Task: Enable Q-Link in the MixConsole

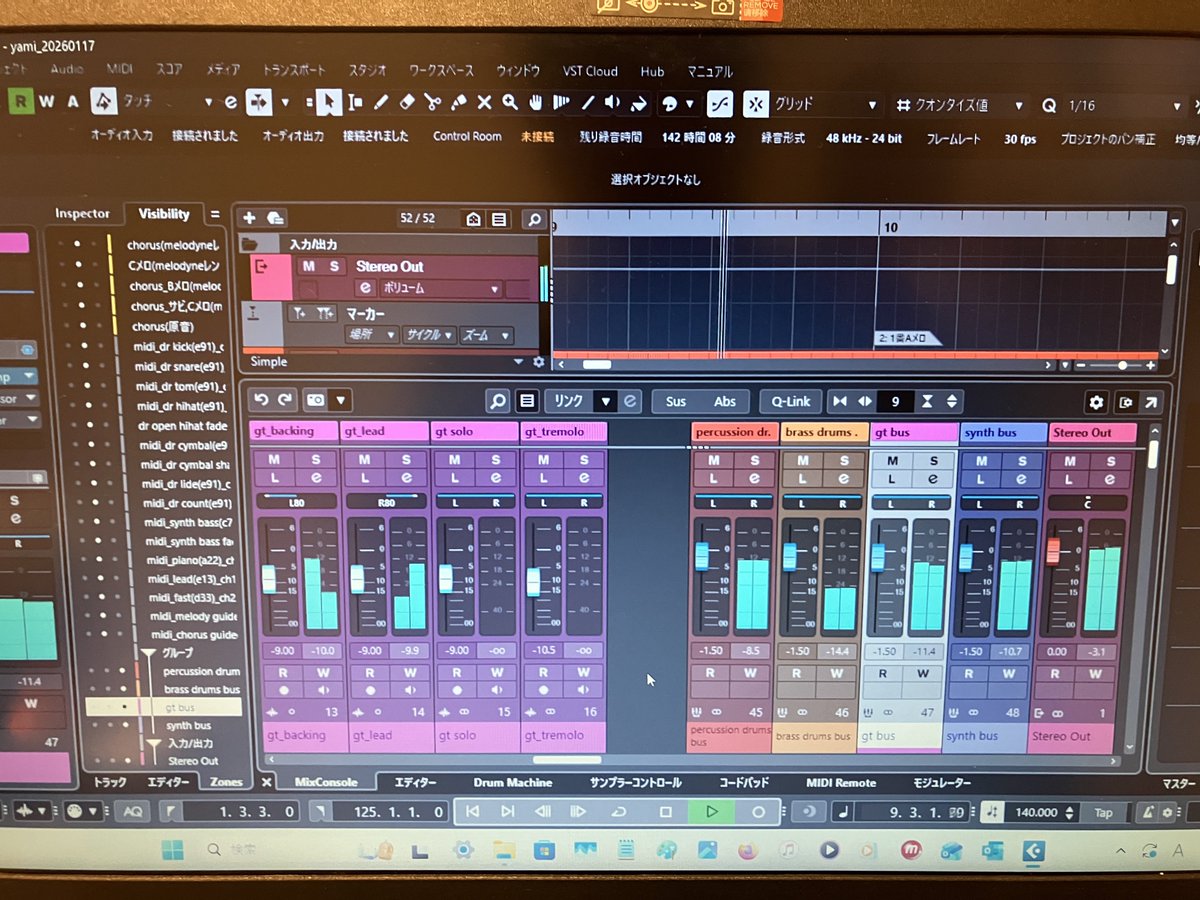Action: [x=790, y=401]
